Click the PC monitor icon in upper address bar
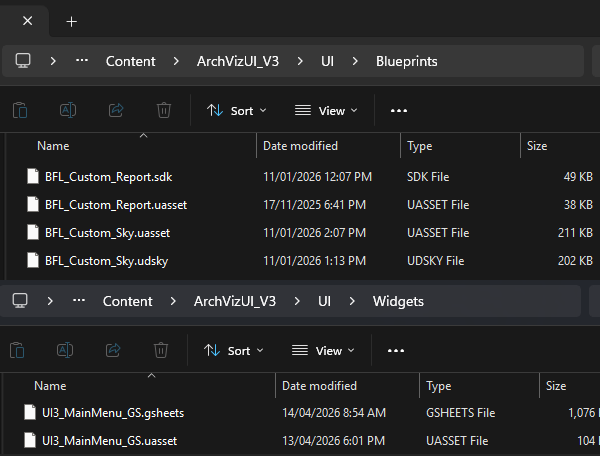 pyautogui.click(x=23, y=61)
